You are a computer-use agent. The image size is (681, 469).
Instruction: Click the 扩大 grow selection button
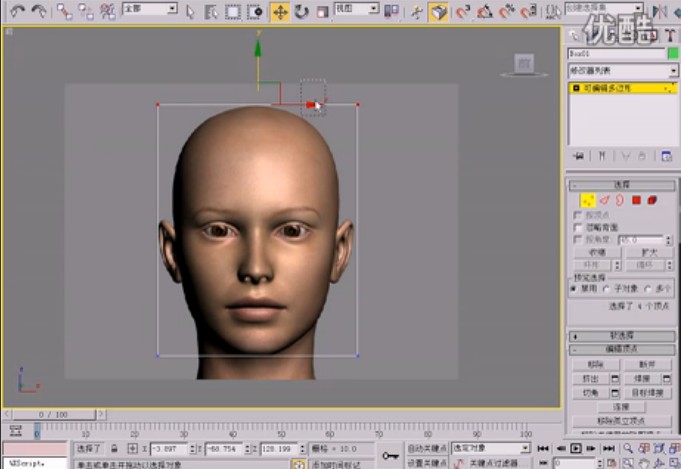[x=647, y=253]
